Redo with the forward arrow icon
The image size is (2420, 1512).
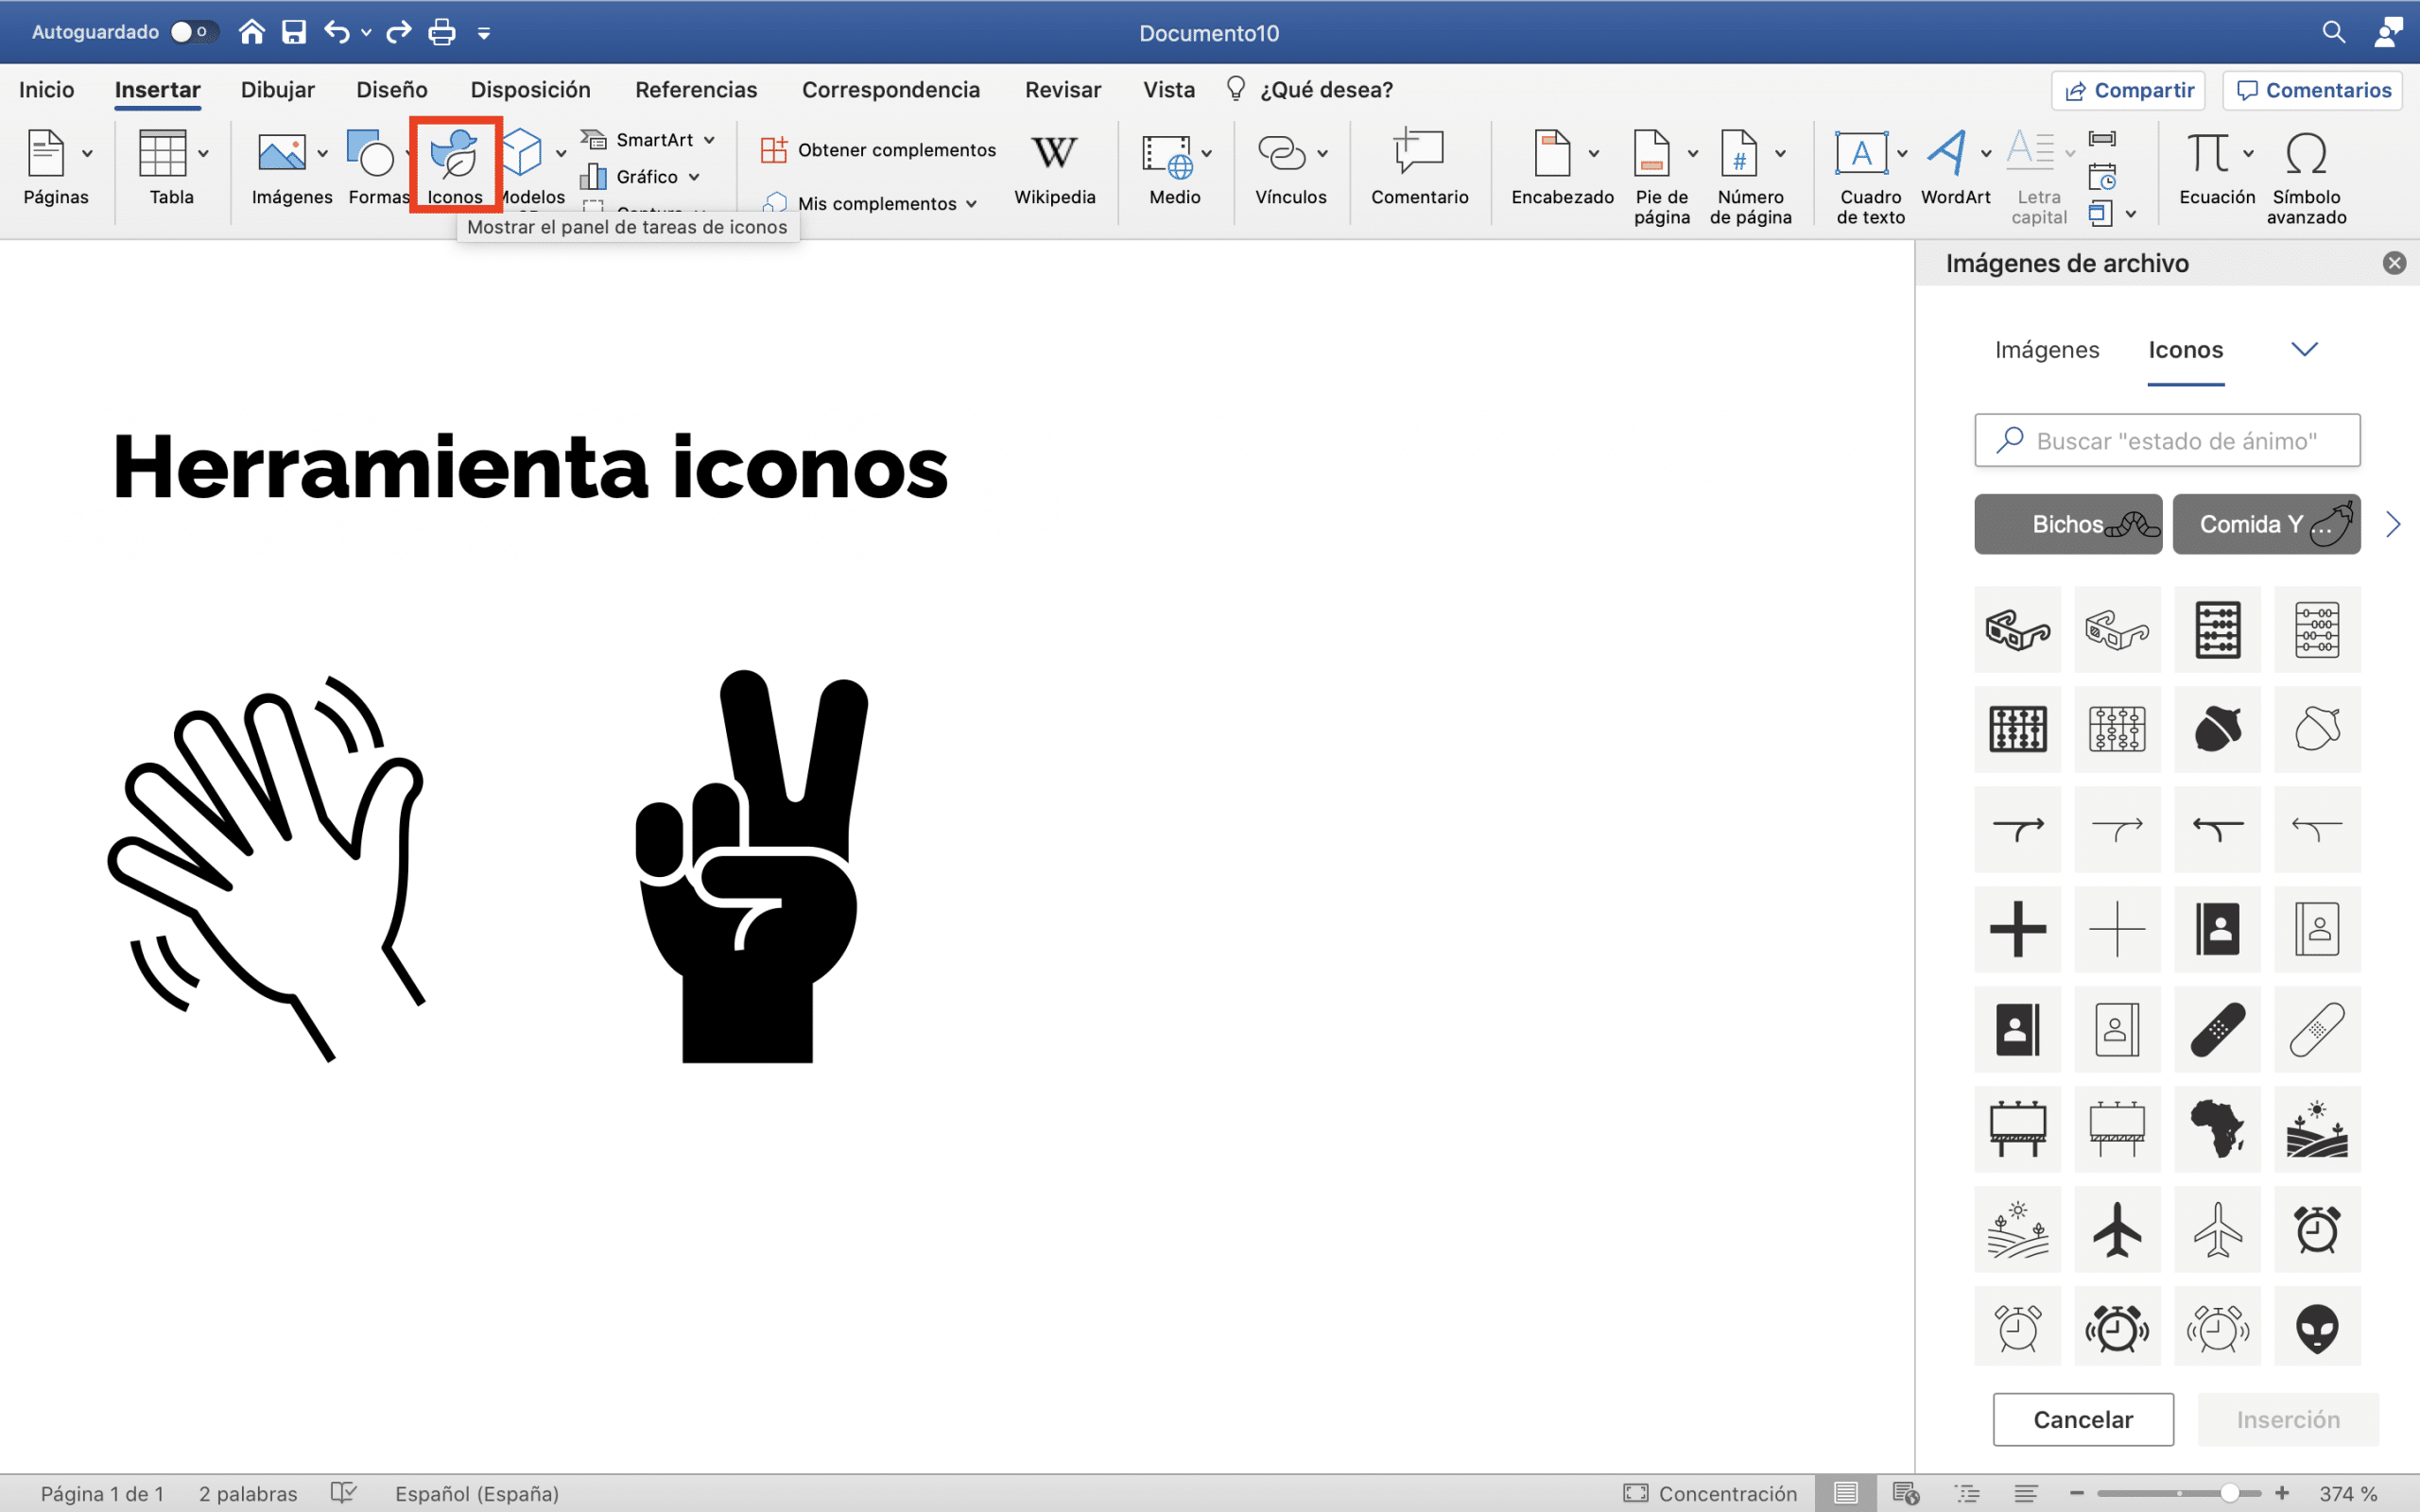[x=399, y=32]
